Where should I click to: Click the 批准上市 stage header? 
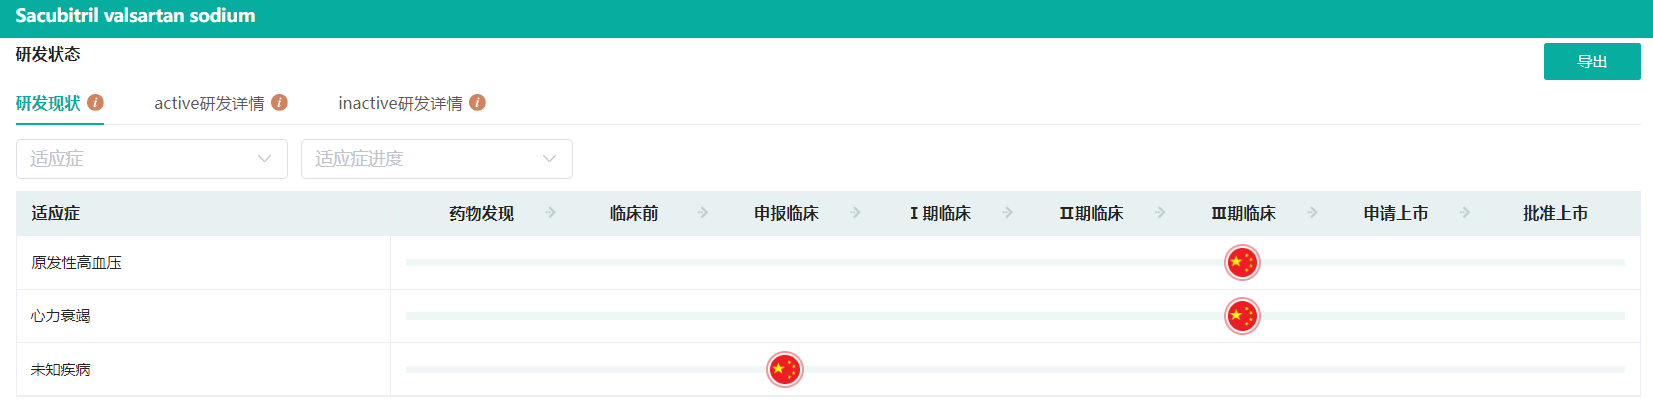(1555, 213)
